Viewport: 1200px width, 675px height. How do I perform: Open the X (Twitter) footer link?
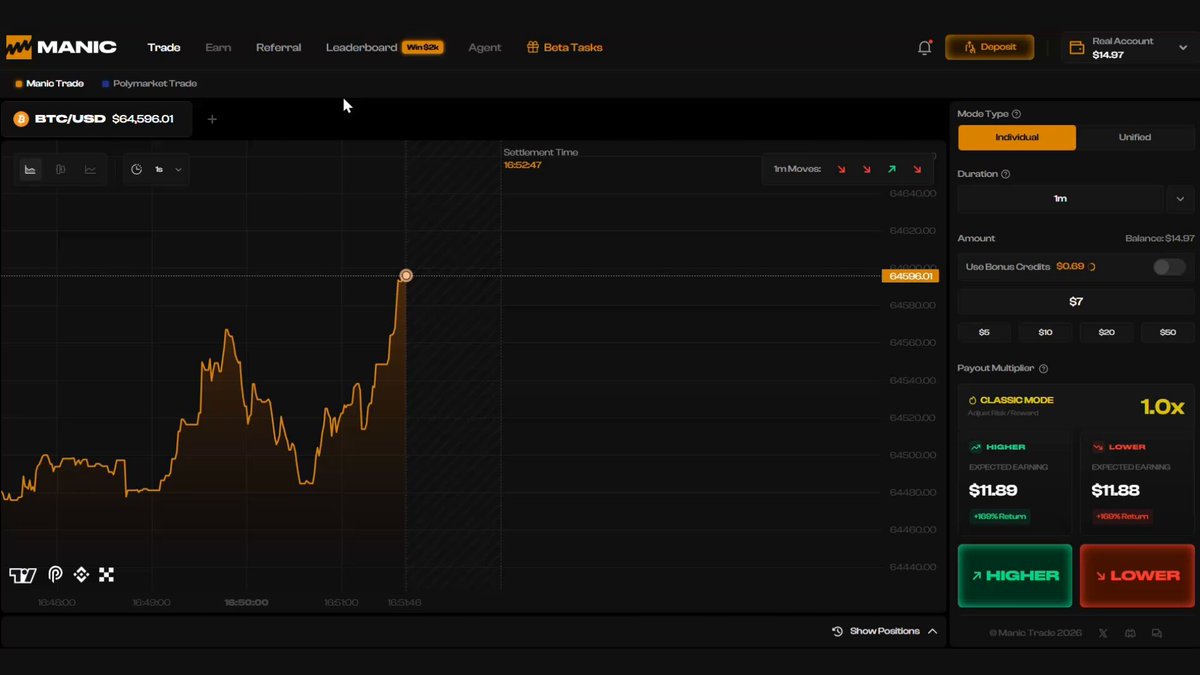[1103, 633]
